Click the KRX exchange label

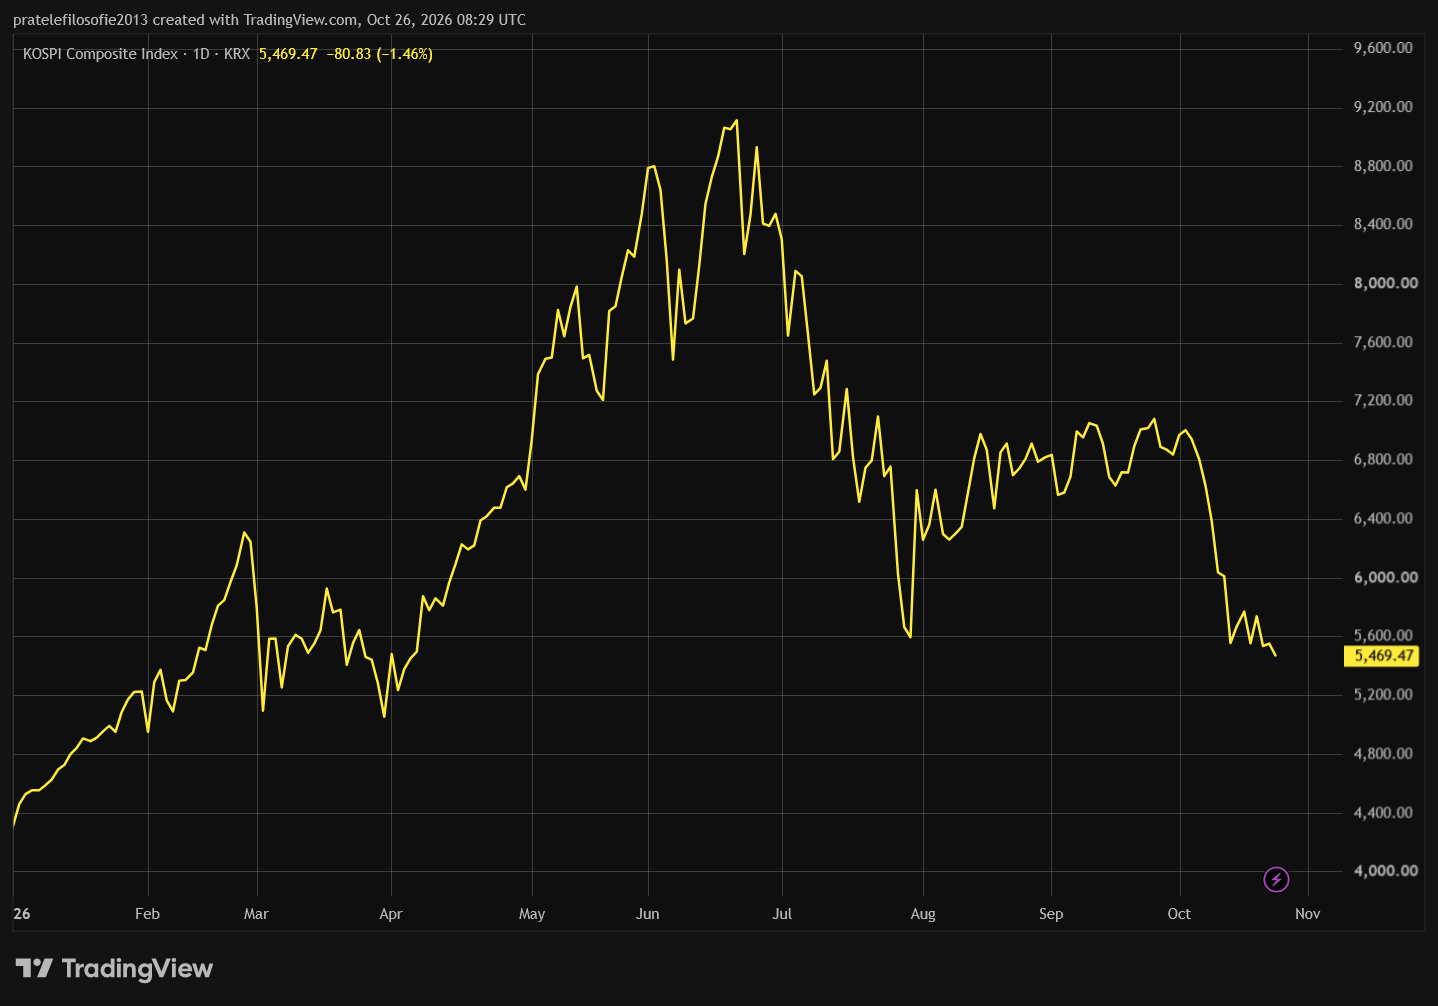click(237, 54)
